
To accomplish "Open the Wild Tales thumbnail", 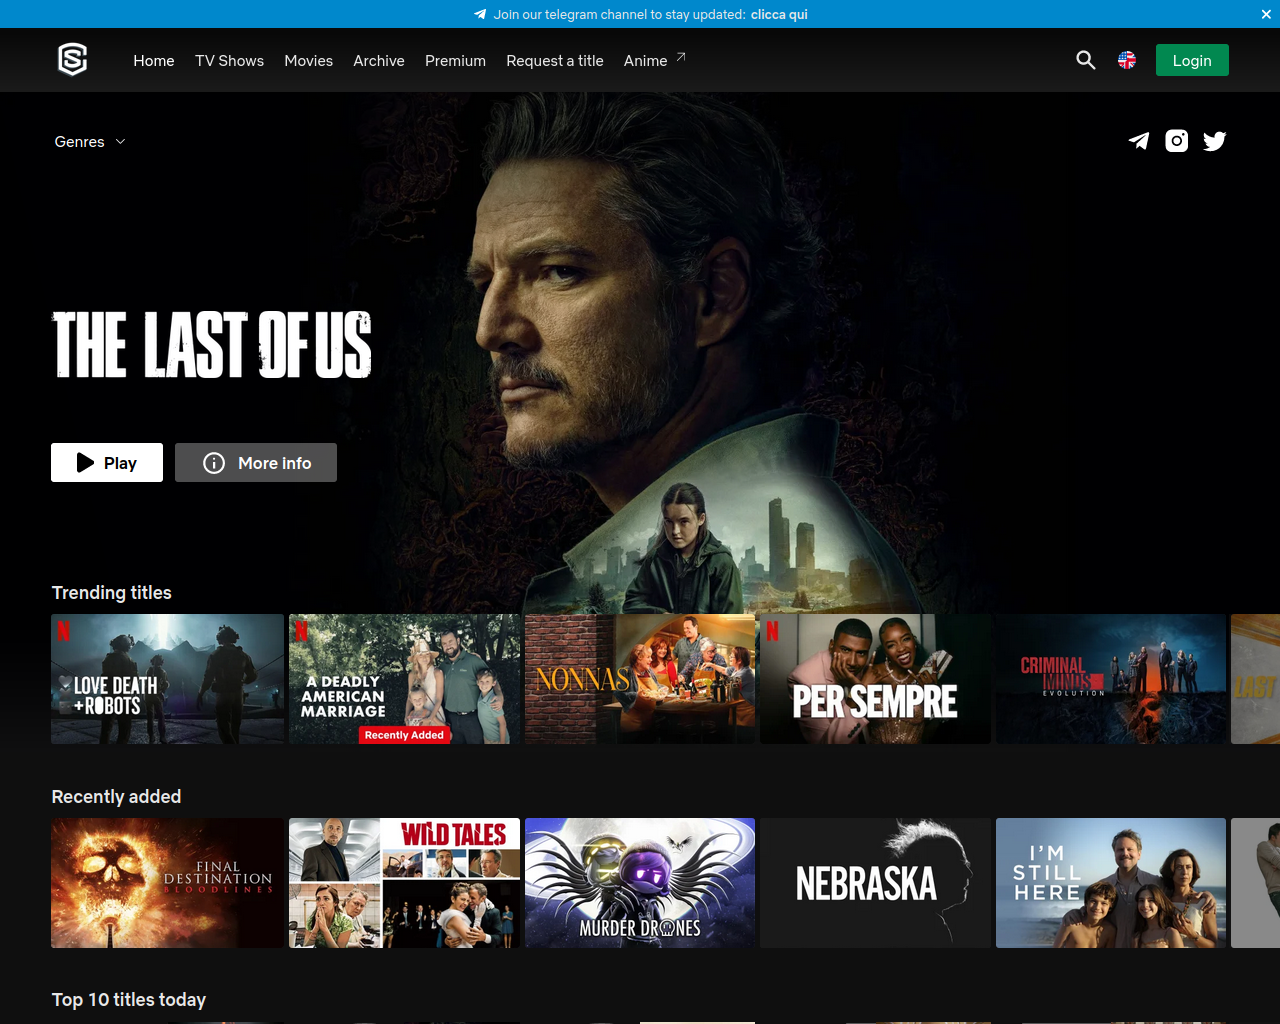I will [404, 883].
